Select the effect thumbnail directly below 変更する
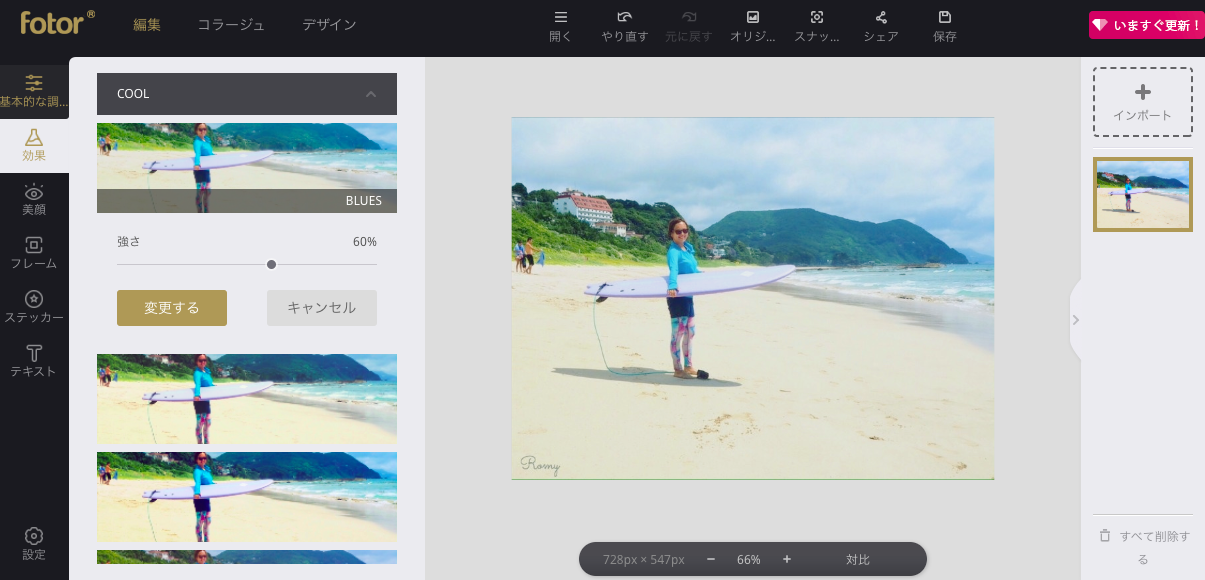1205x580 pixels. coord(247,399)
